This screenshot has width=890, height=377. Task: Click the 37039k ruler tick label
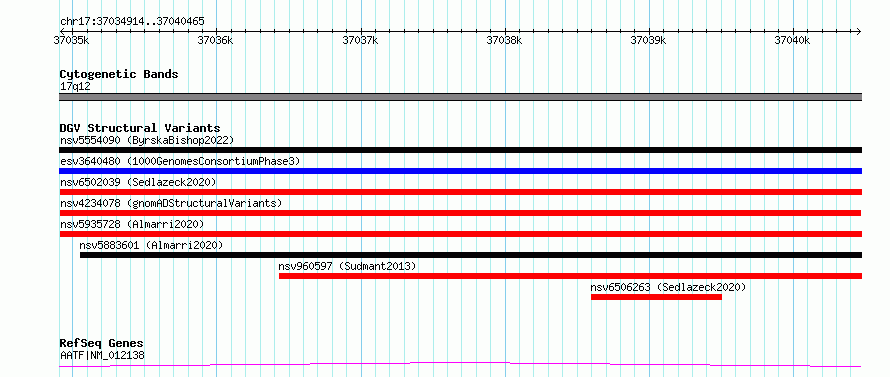(649, 40)
